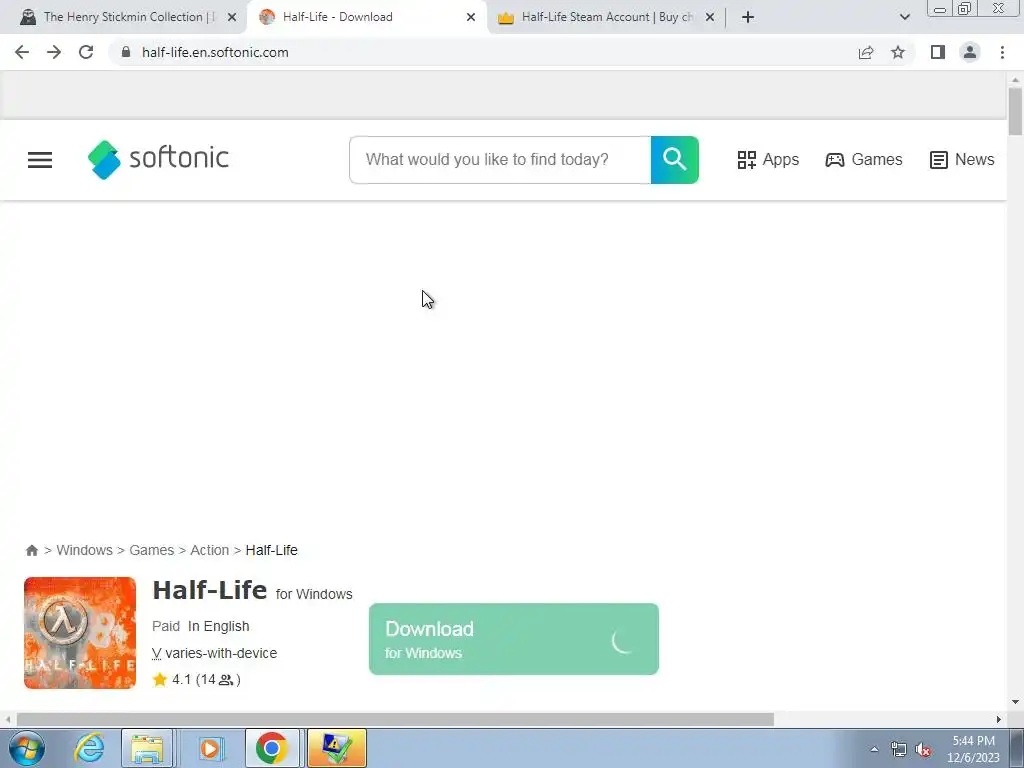Screen dimensions: 1024x768
Task: Expand the tab search dropdown arrow
Action: (904, 17)
